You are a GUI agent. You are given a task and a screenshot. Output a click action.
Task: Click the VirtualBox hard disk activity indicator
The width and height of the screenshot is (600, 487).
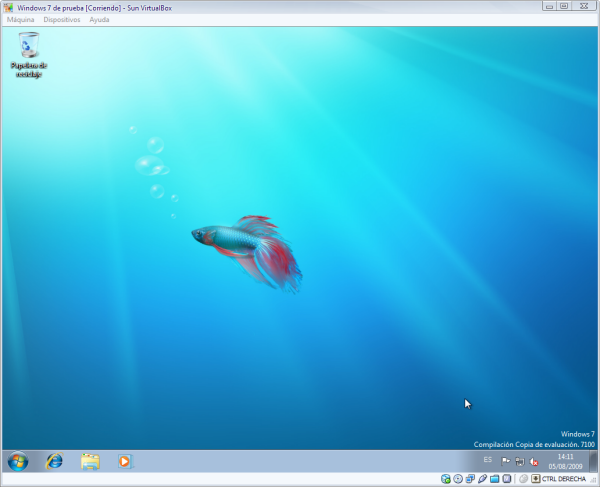pos(446,479)
